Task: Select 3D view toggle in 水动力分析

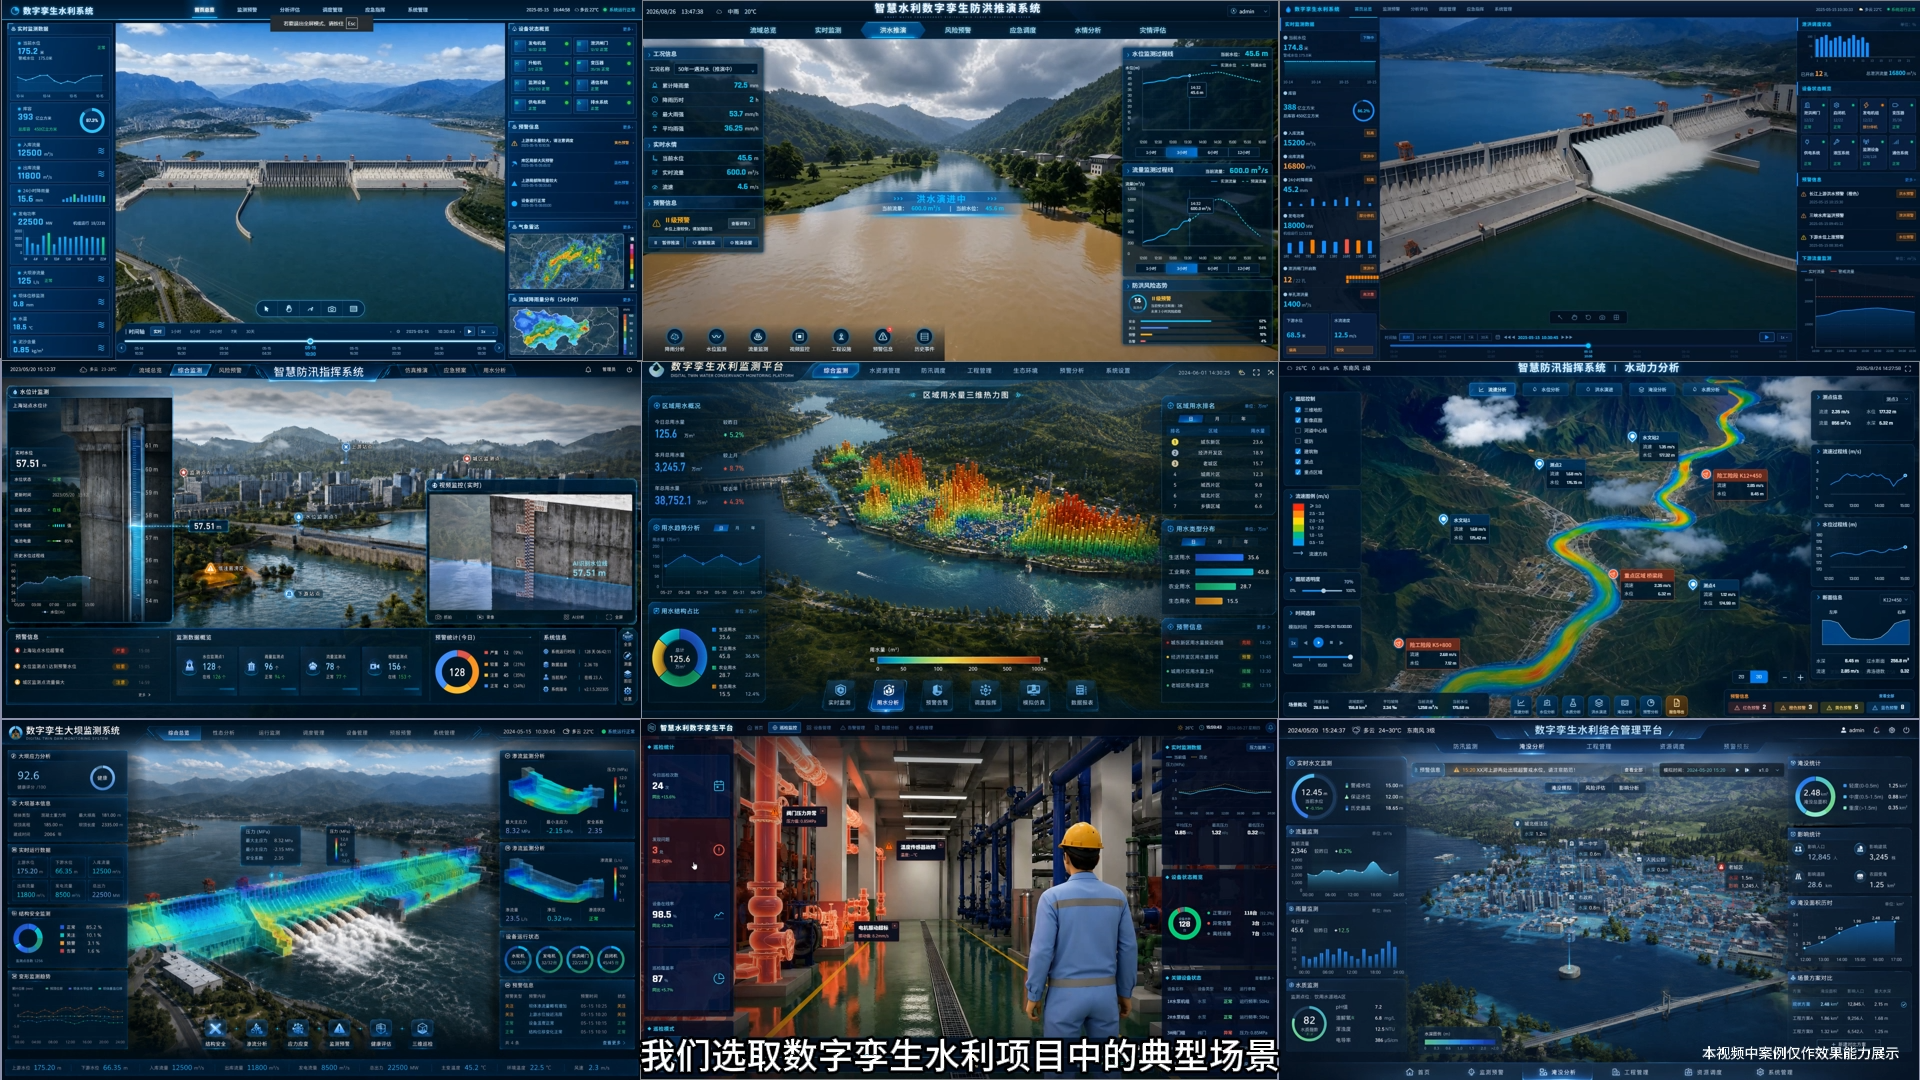Action: [x=1759, y=677]
